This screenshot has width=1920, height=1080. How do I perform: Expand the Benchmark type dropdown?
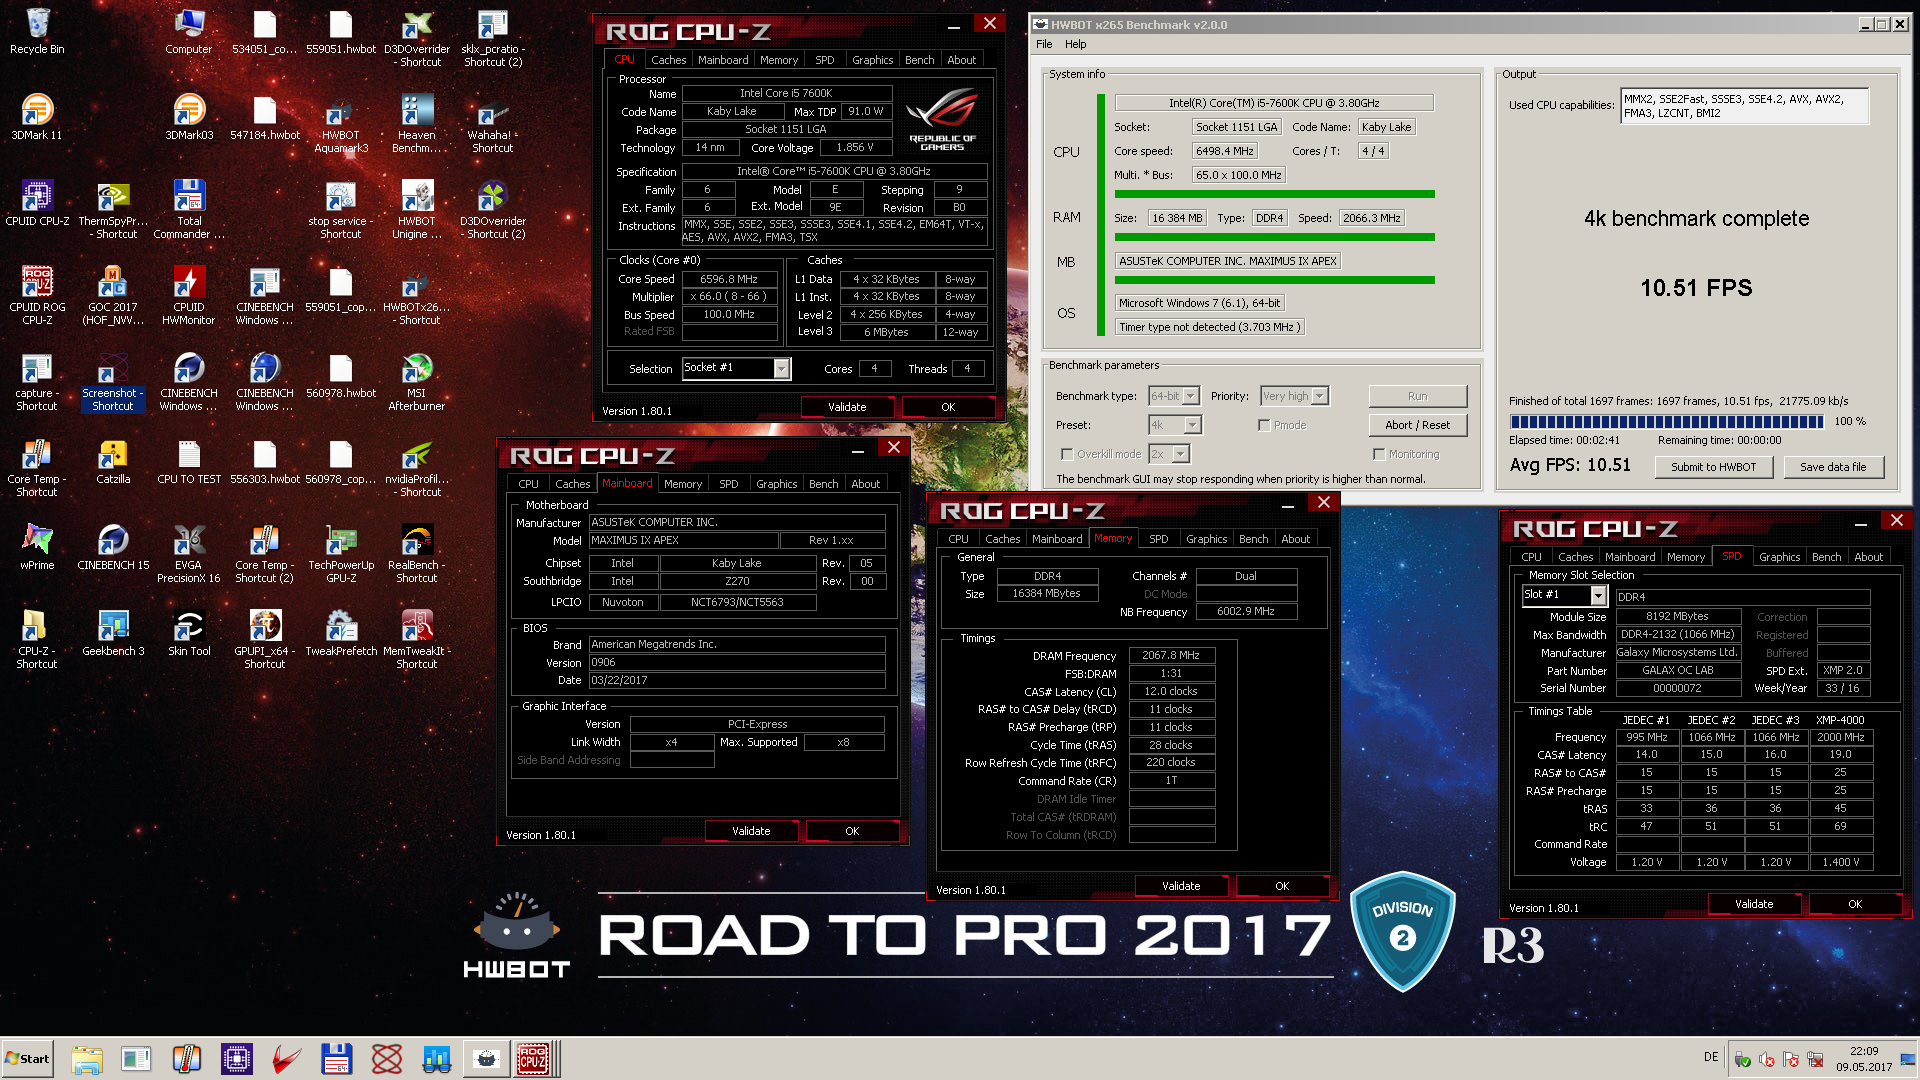coord(1191,396)
